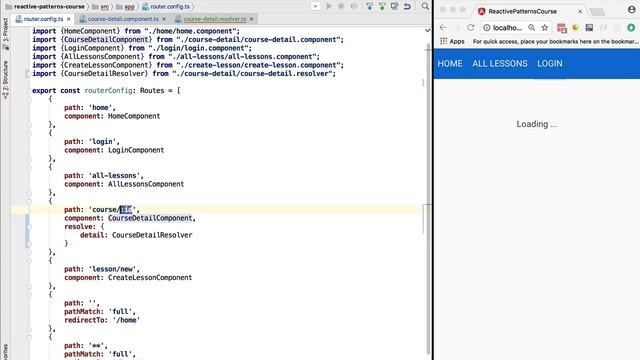Viewport: 640px width, 360px height.
Task: Click Chrome profile avatar icon
Action: (x=631, y=10)
